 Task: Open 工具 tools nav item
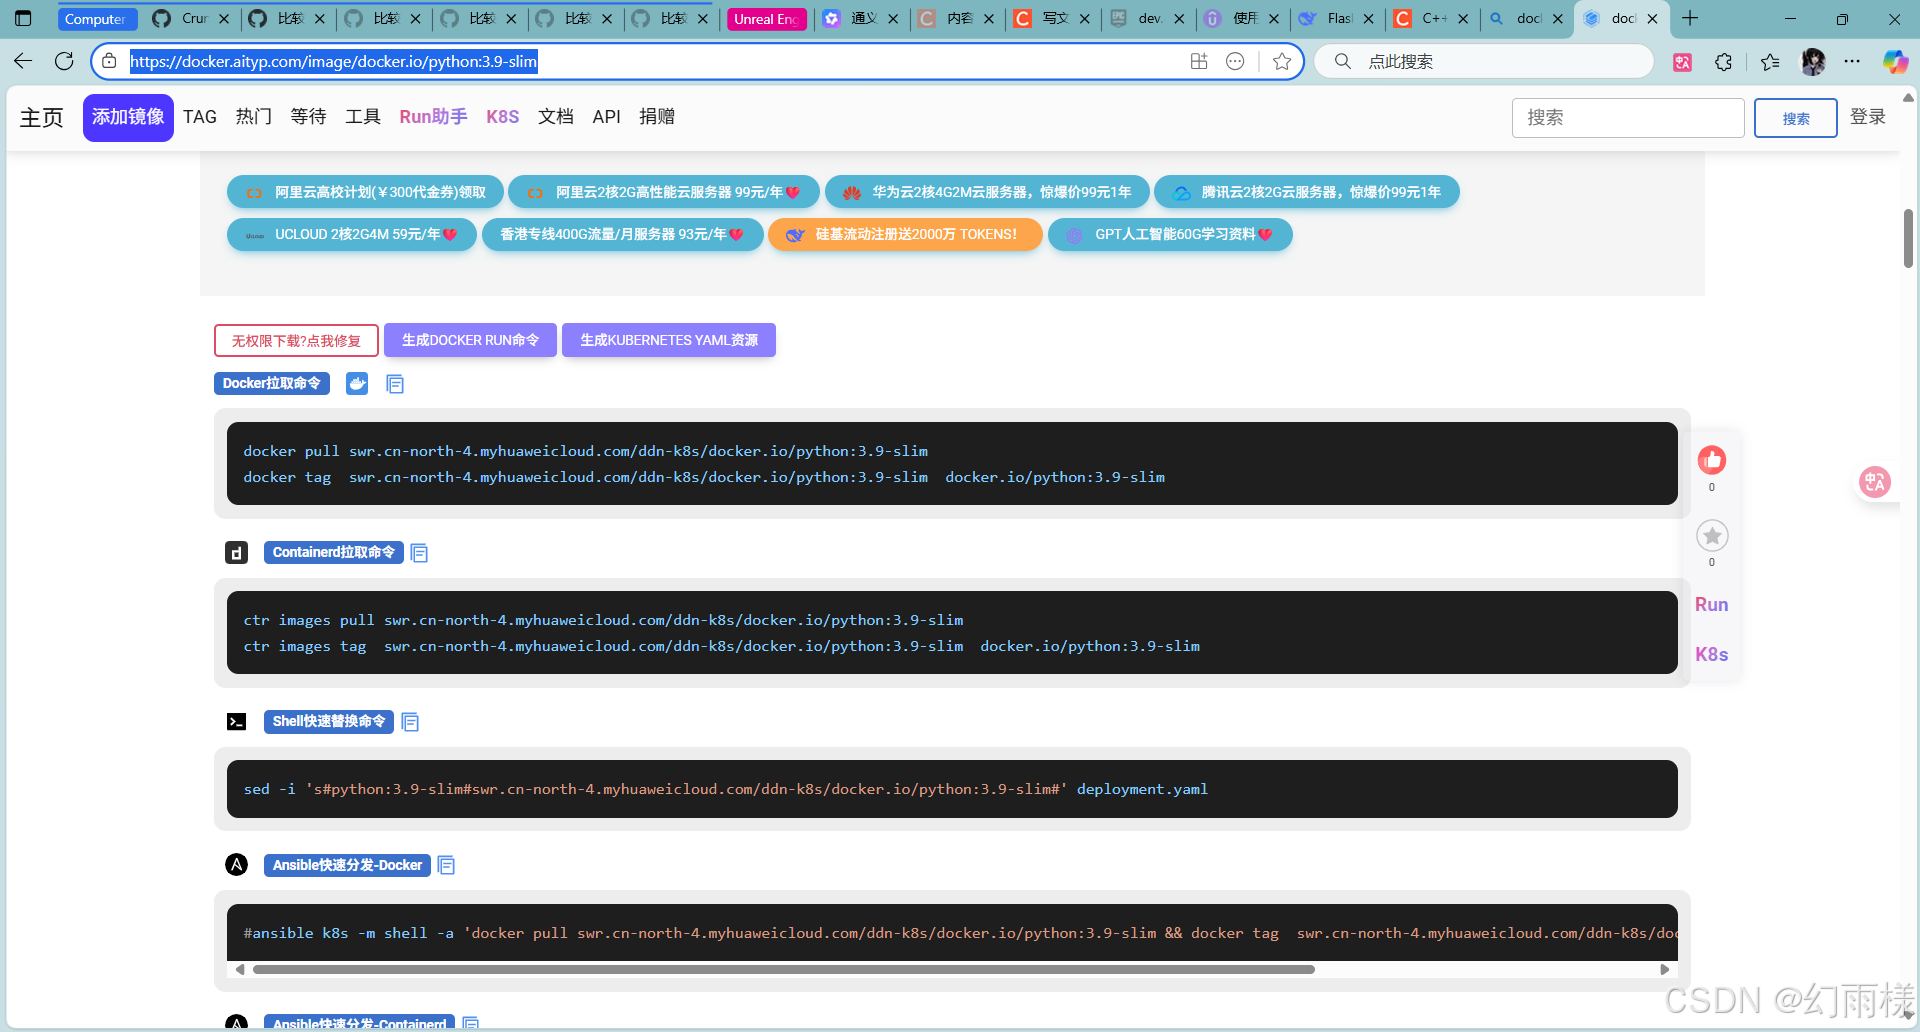pyautogui.click(x=363, y=117)
